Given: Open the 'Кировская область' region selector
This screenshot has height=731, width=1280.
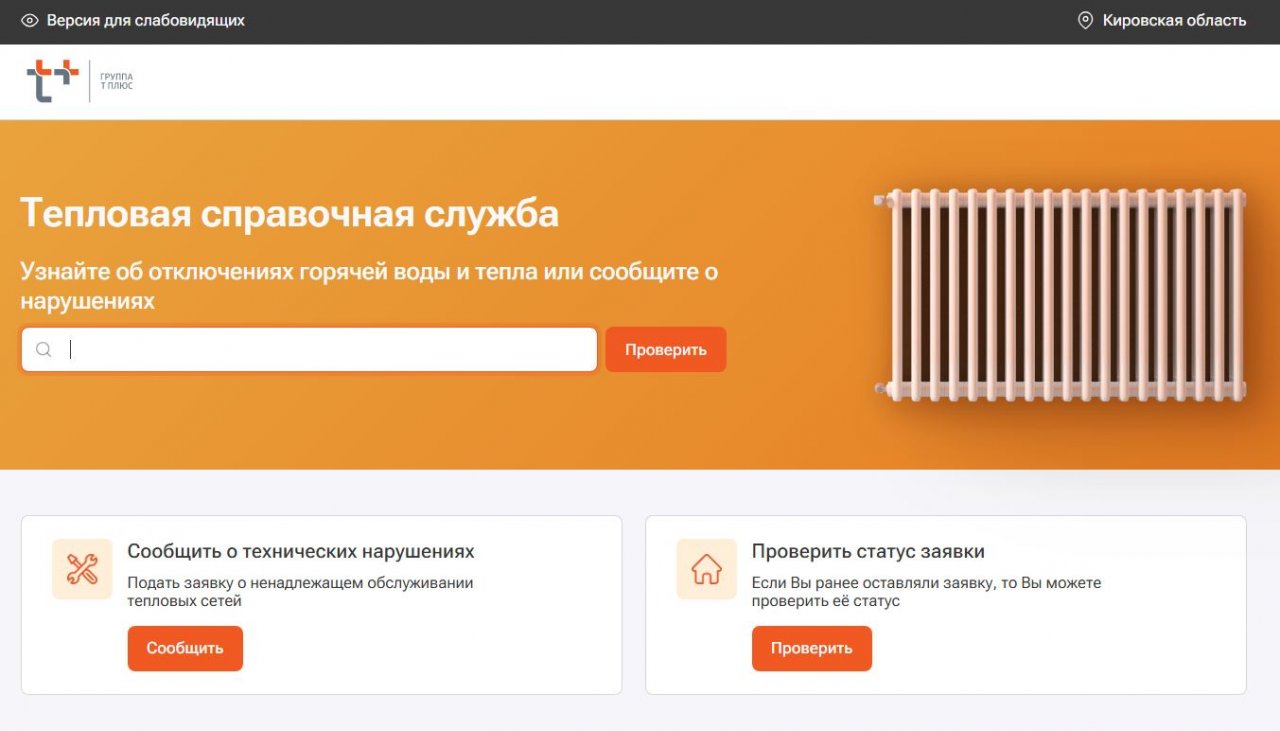Looking at the screenshot, I should coord(1174,21).
